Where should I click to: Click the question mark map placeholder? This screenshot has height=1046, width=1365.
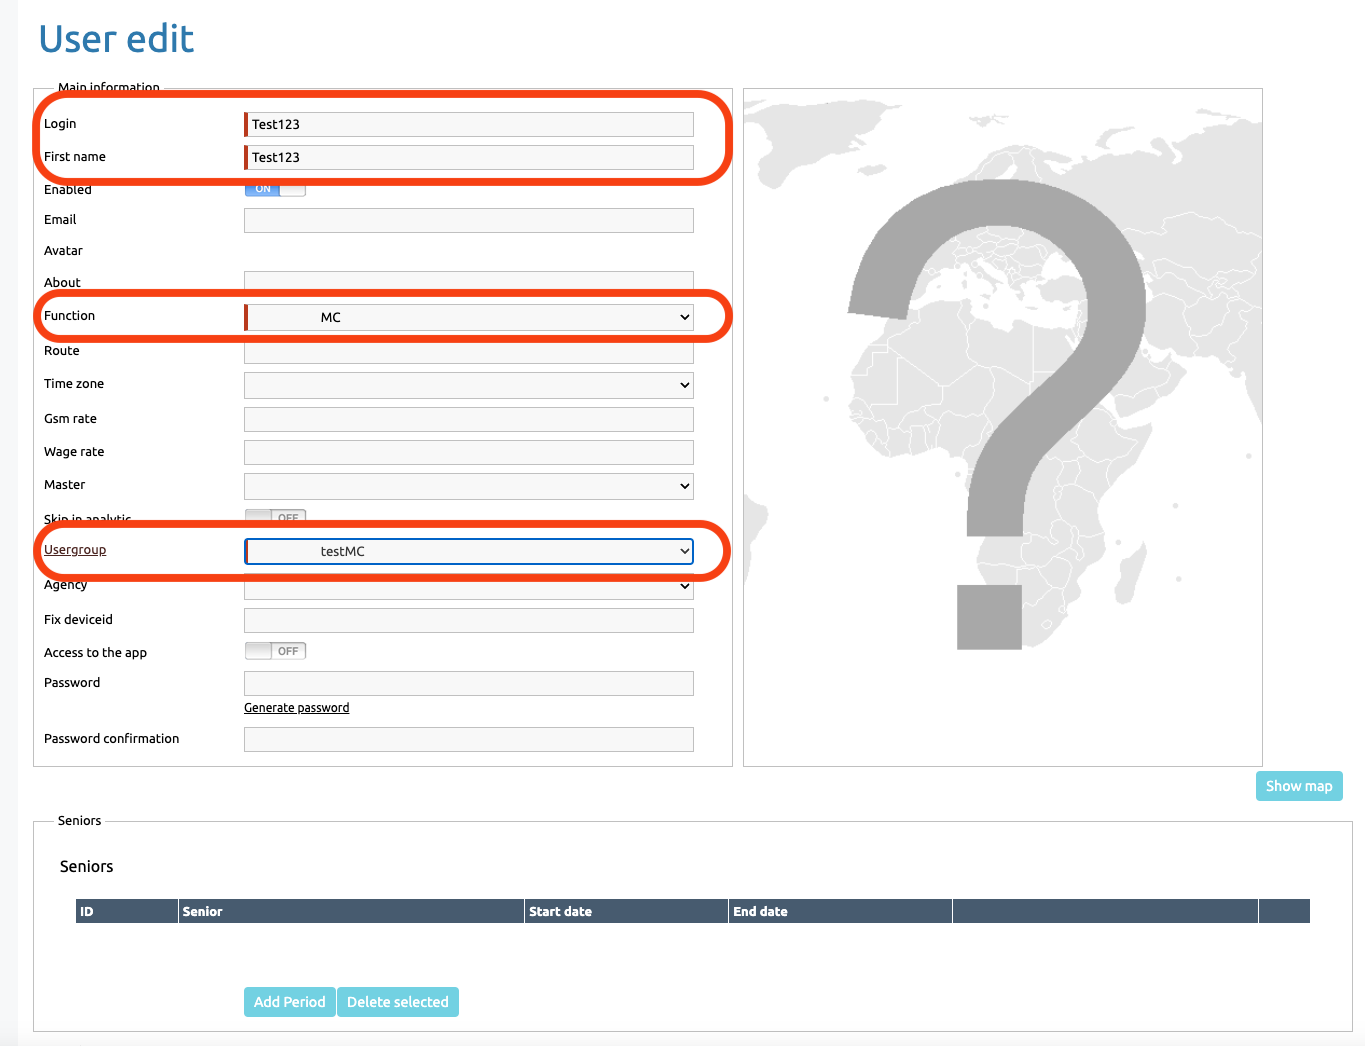click(x=1002, y=427)
